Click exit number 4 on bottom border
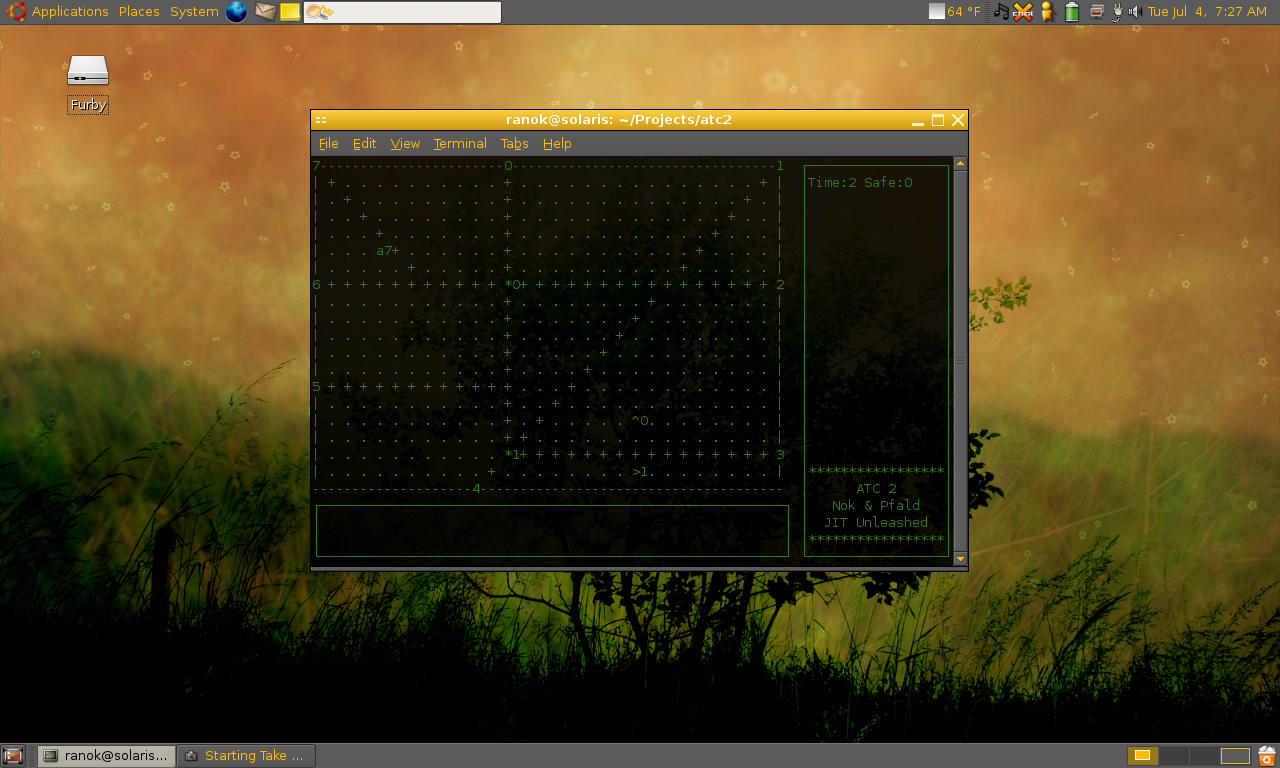1280x768 pixels. coord(477,489)
